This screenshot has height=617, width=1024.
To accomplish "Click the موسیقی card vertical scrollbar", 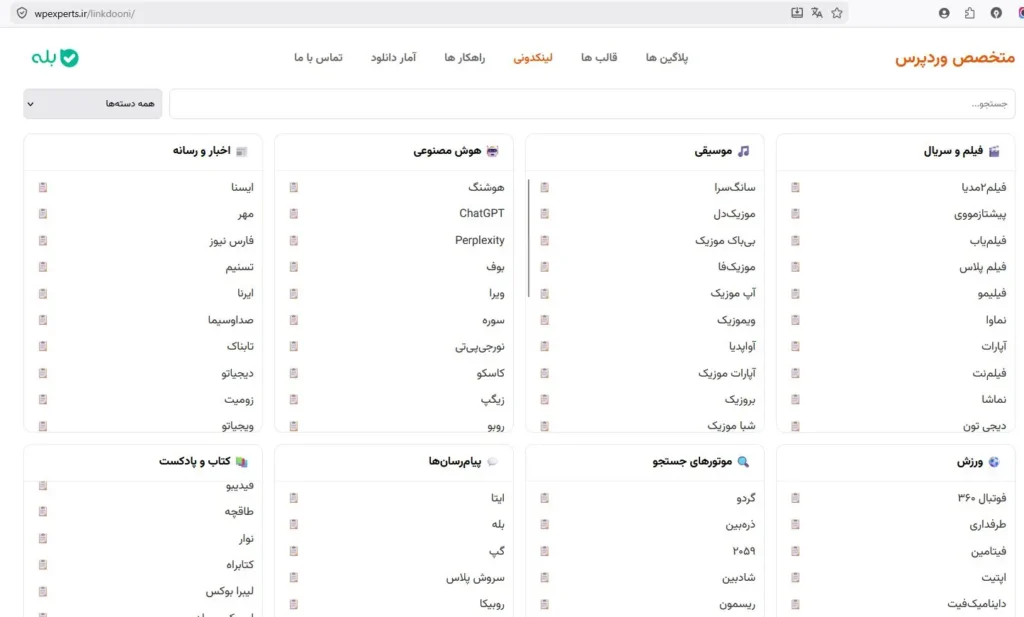I will point(528,238).
